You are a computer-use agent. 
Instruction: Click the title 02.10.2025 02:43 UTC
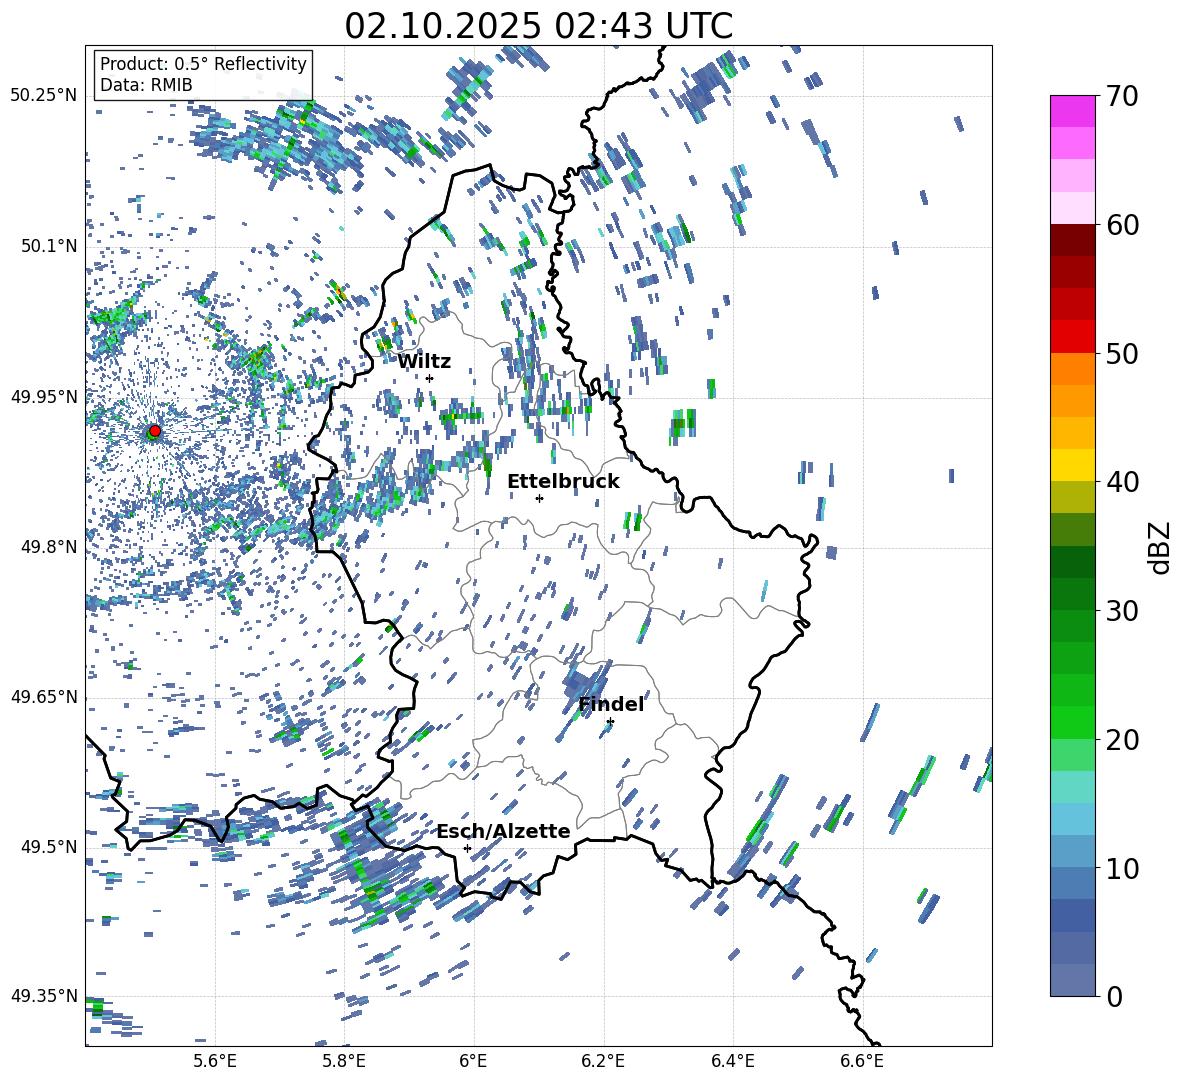click(538, 26)
